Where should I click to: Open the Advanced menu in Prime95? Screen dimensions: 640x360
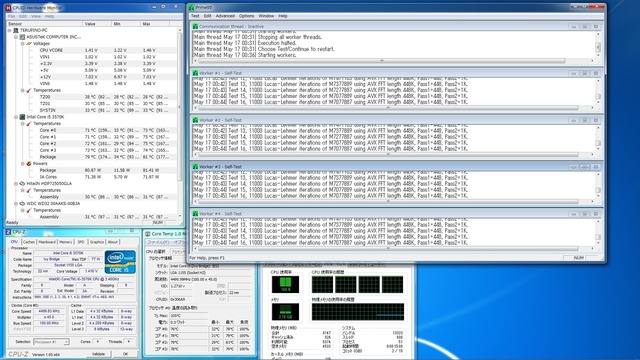click(225, 16)
